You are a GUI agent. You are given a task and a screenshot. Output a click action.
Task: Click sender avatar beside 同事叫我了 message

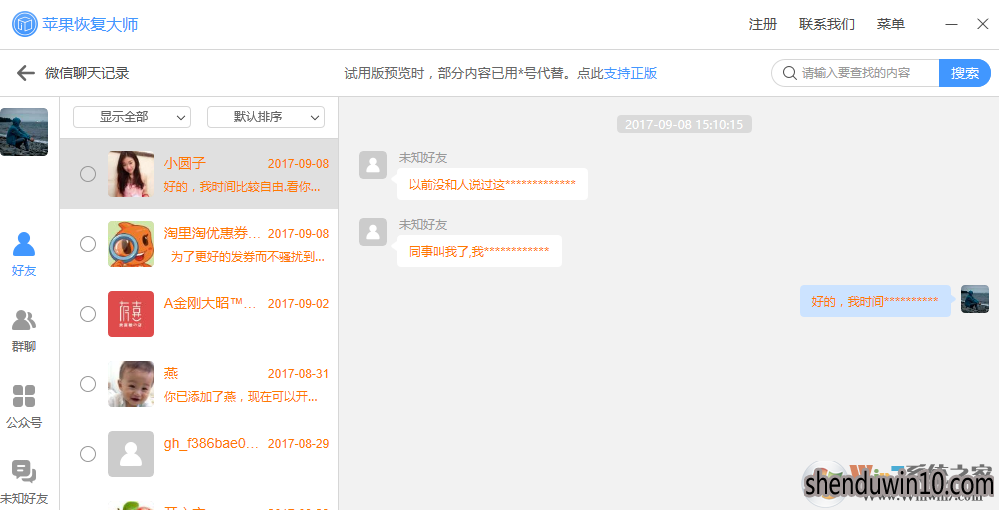tap(373, 232)
